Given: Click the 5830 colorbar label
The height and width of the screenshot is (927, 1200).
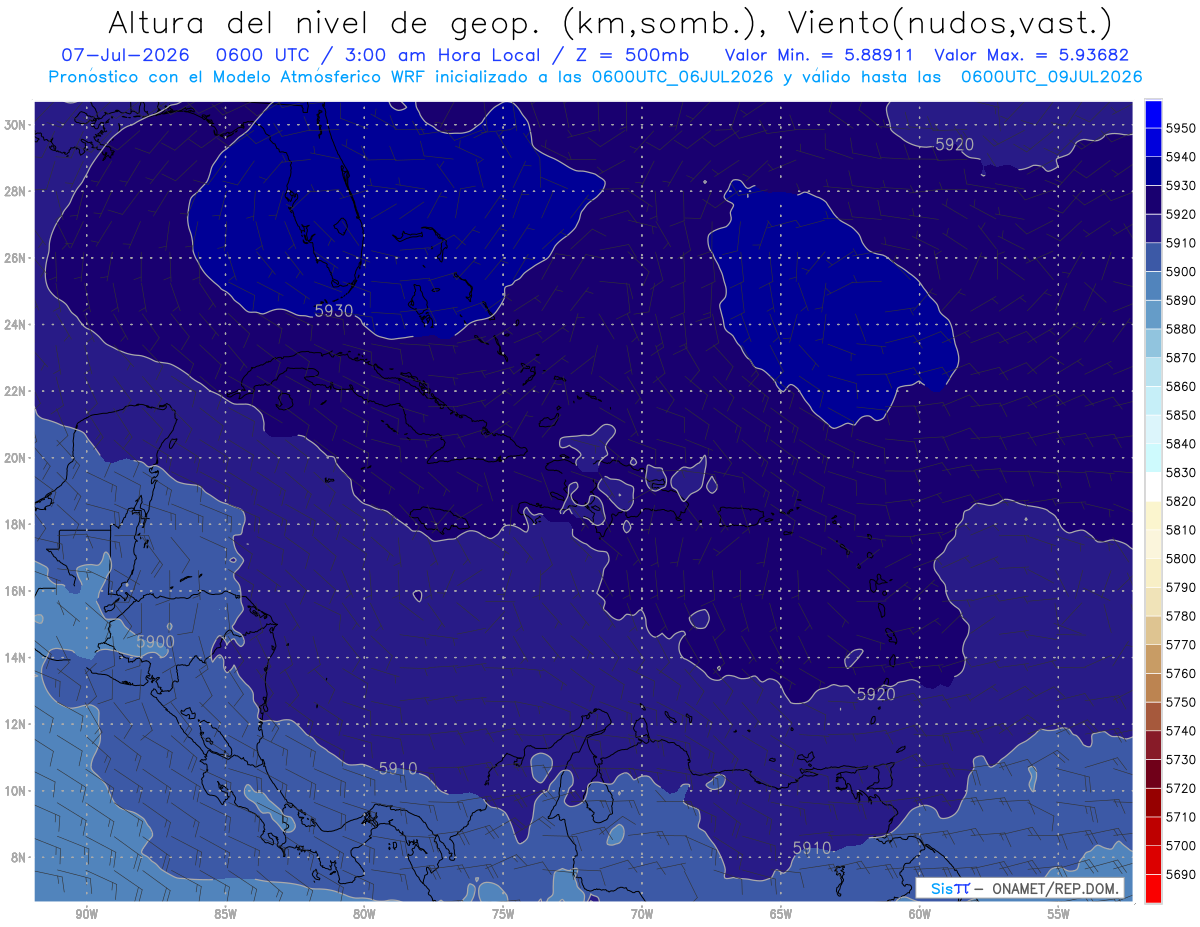Looking at the screenshot, I should tap(1181, 472).
